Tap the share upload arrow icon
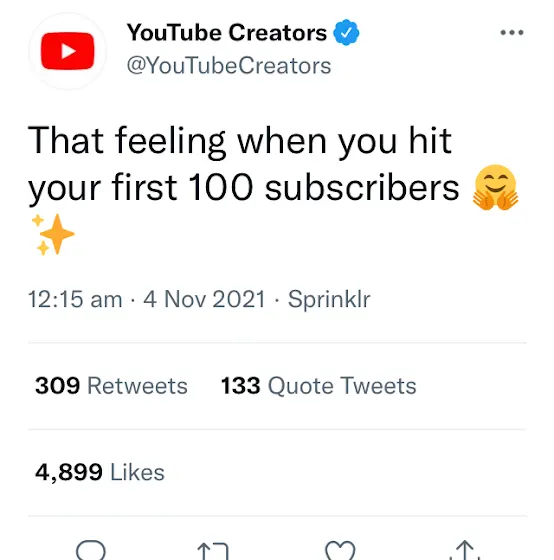This screenshot has height=560, width=554. click(465, 550)
